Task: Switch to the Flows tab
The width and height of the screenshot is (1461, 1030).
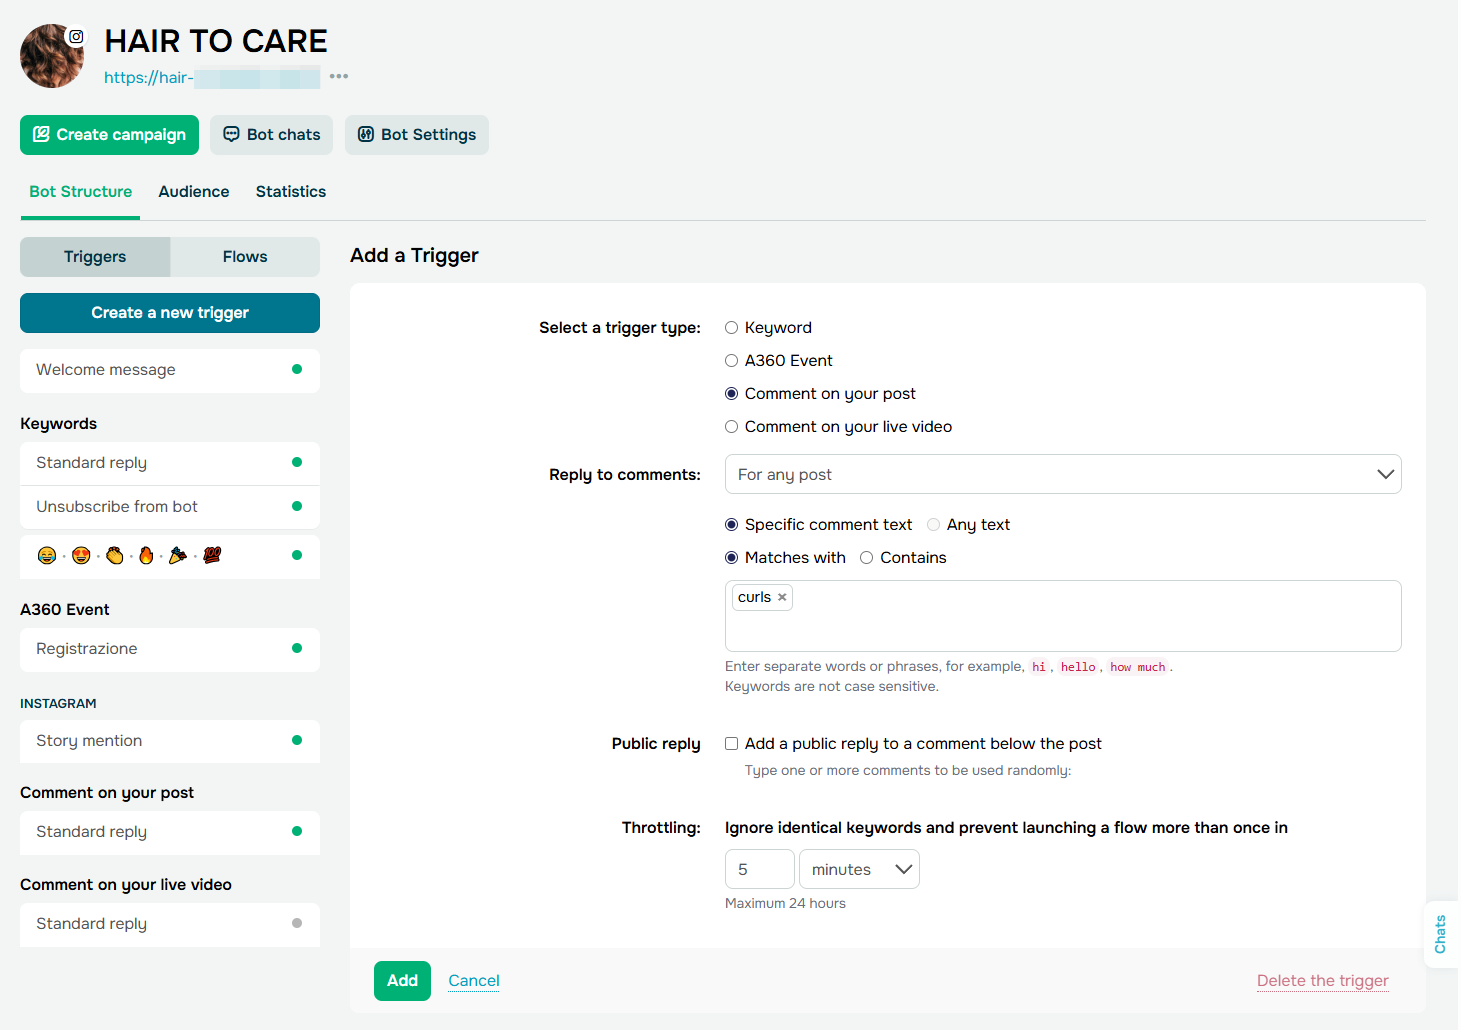Action: (245, 257)
